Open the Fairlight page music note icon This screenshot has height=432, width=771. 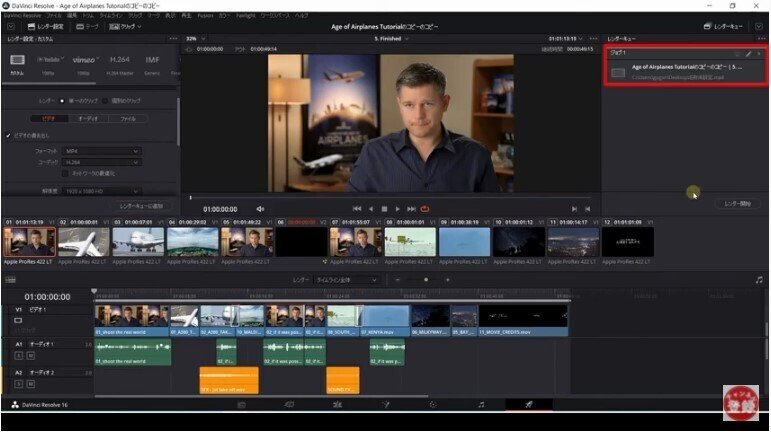point(481,404)
